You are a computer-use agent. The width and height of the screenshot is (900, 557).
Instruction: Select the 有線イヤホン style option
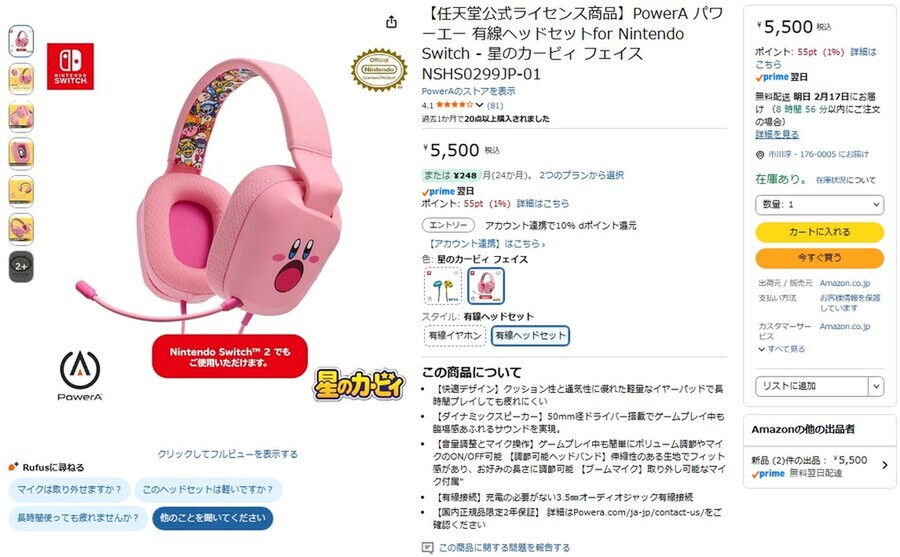(455, 335)
